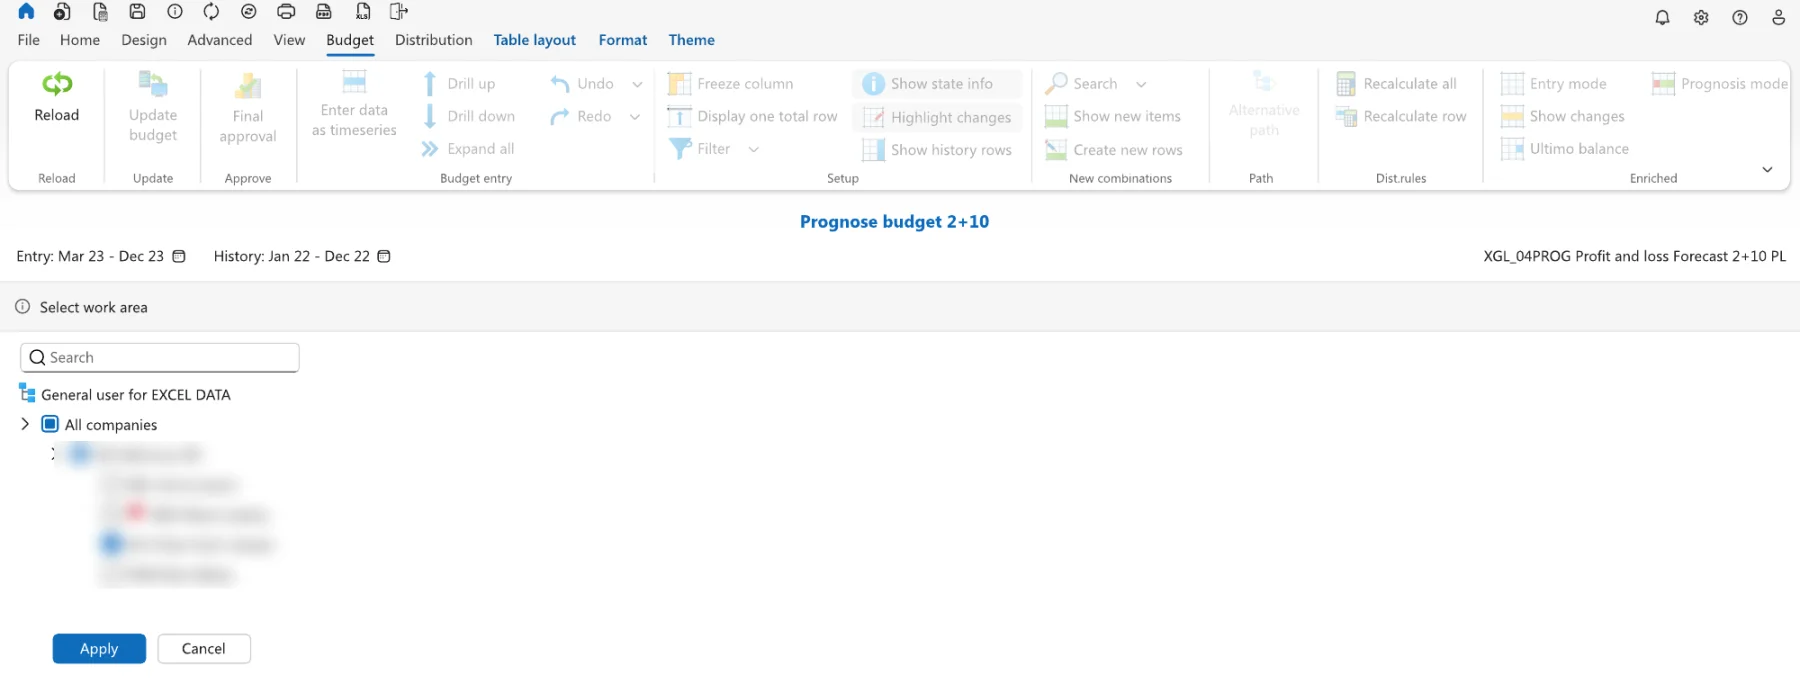Click the new report icon

(x=62, y=12)
